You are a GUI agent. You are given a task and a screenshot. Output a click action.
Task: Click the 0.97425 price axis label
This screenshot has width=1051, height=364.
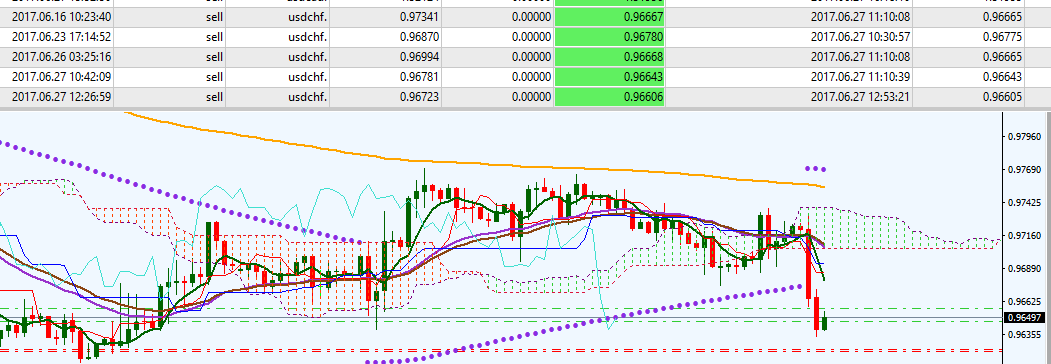click(x=1025, y=203)
